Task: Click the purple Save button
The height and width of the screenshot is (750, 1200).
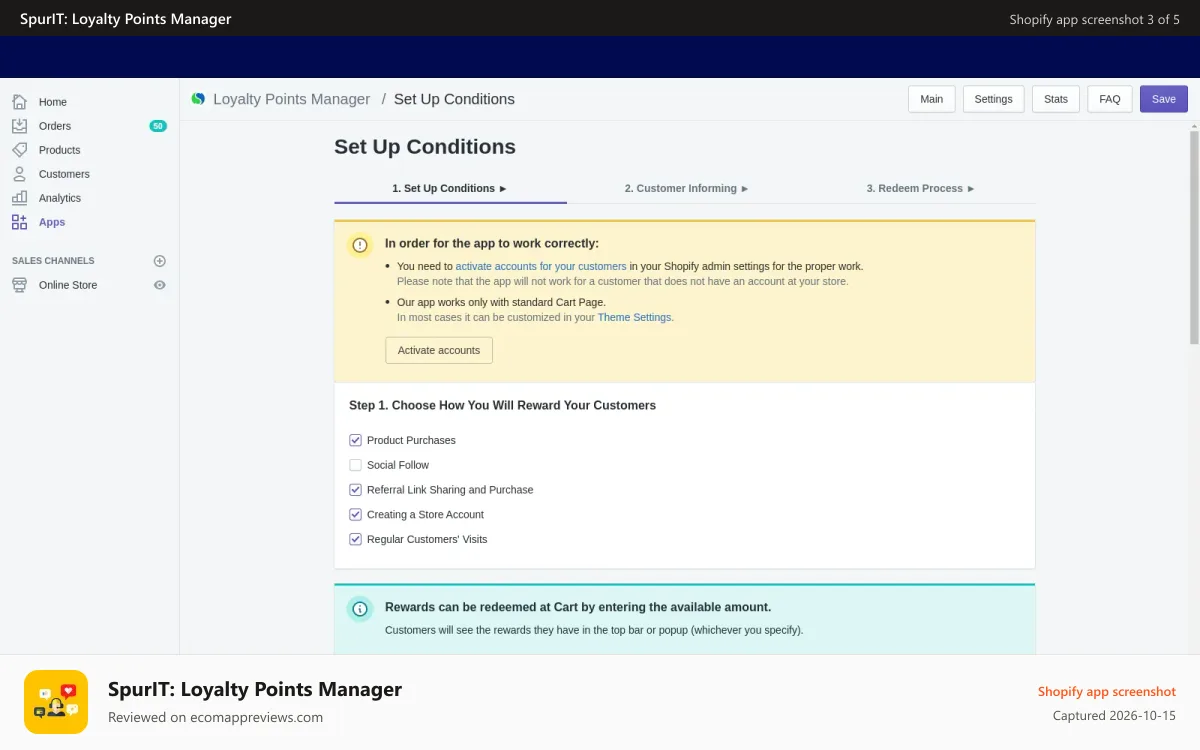Action: [x=1164, y=99]
